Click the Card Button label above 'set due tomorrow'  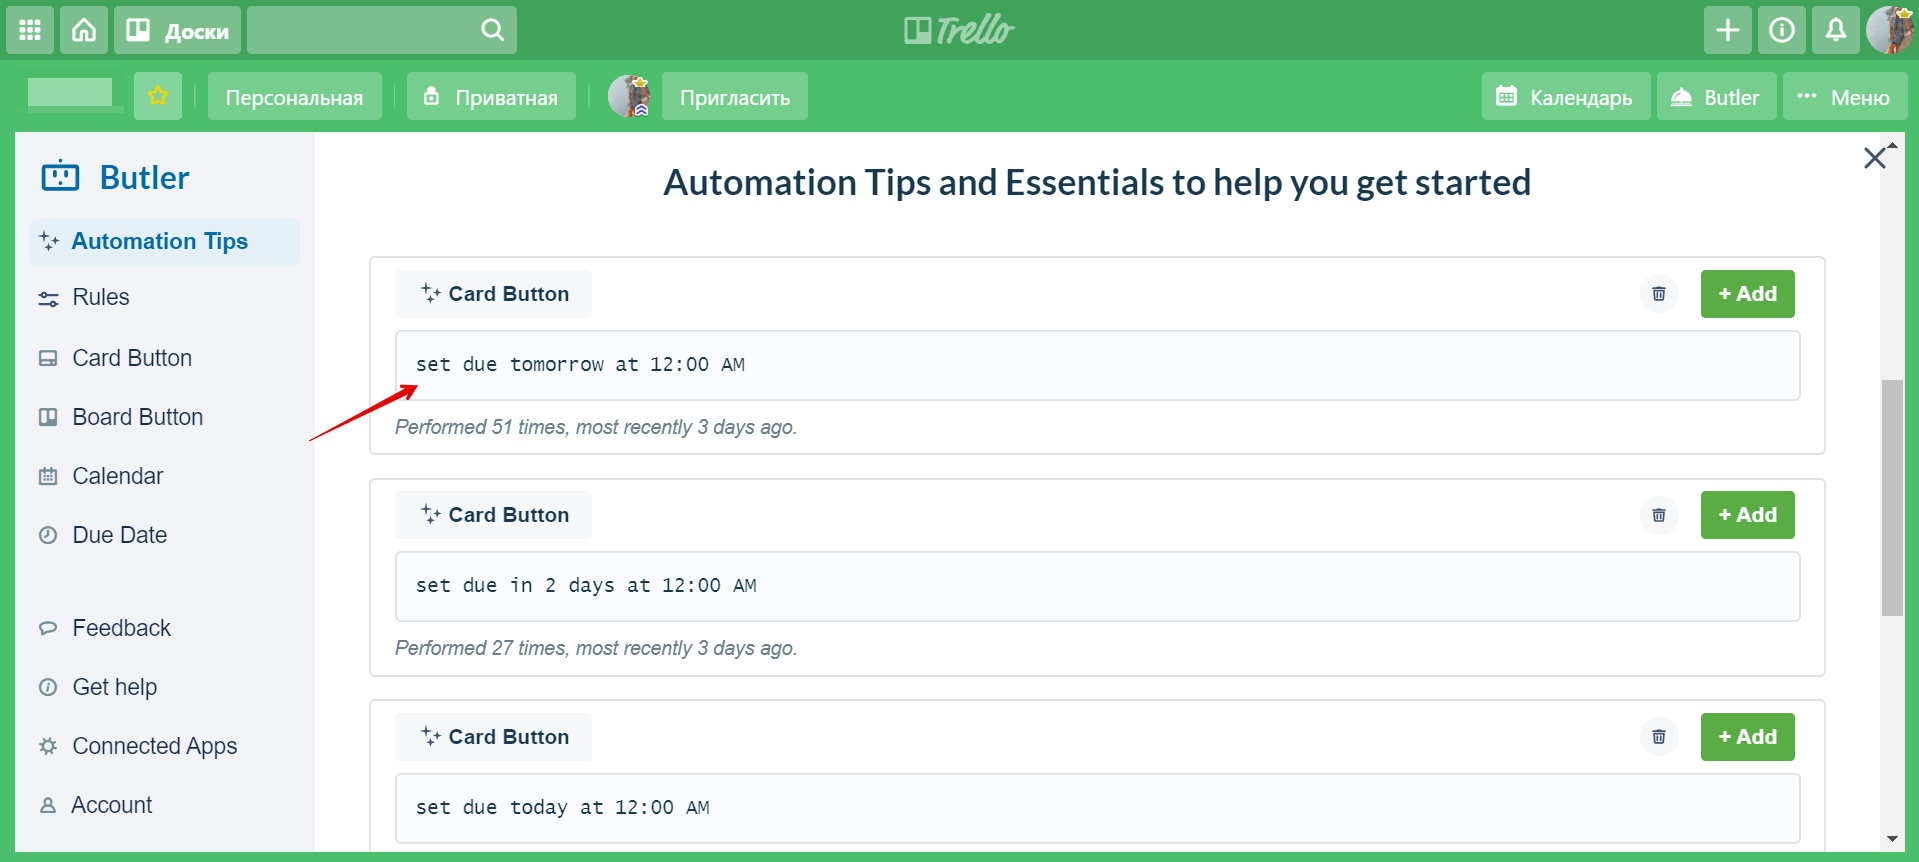(494, 294)
